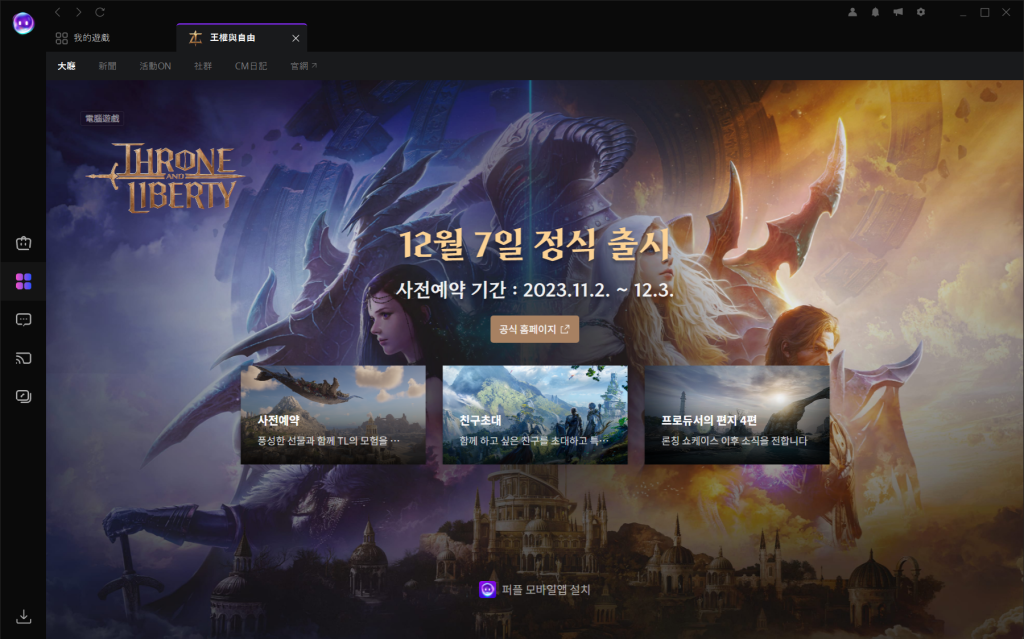Click the Purple launcher logo icon
This screenshot has height=639, width=1024.
(x=23, y=23)
